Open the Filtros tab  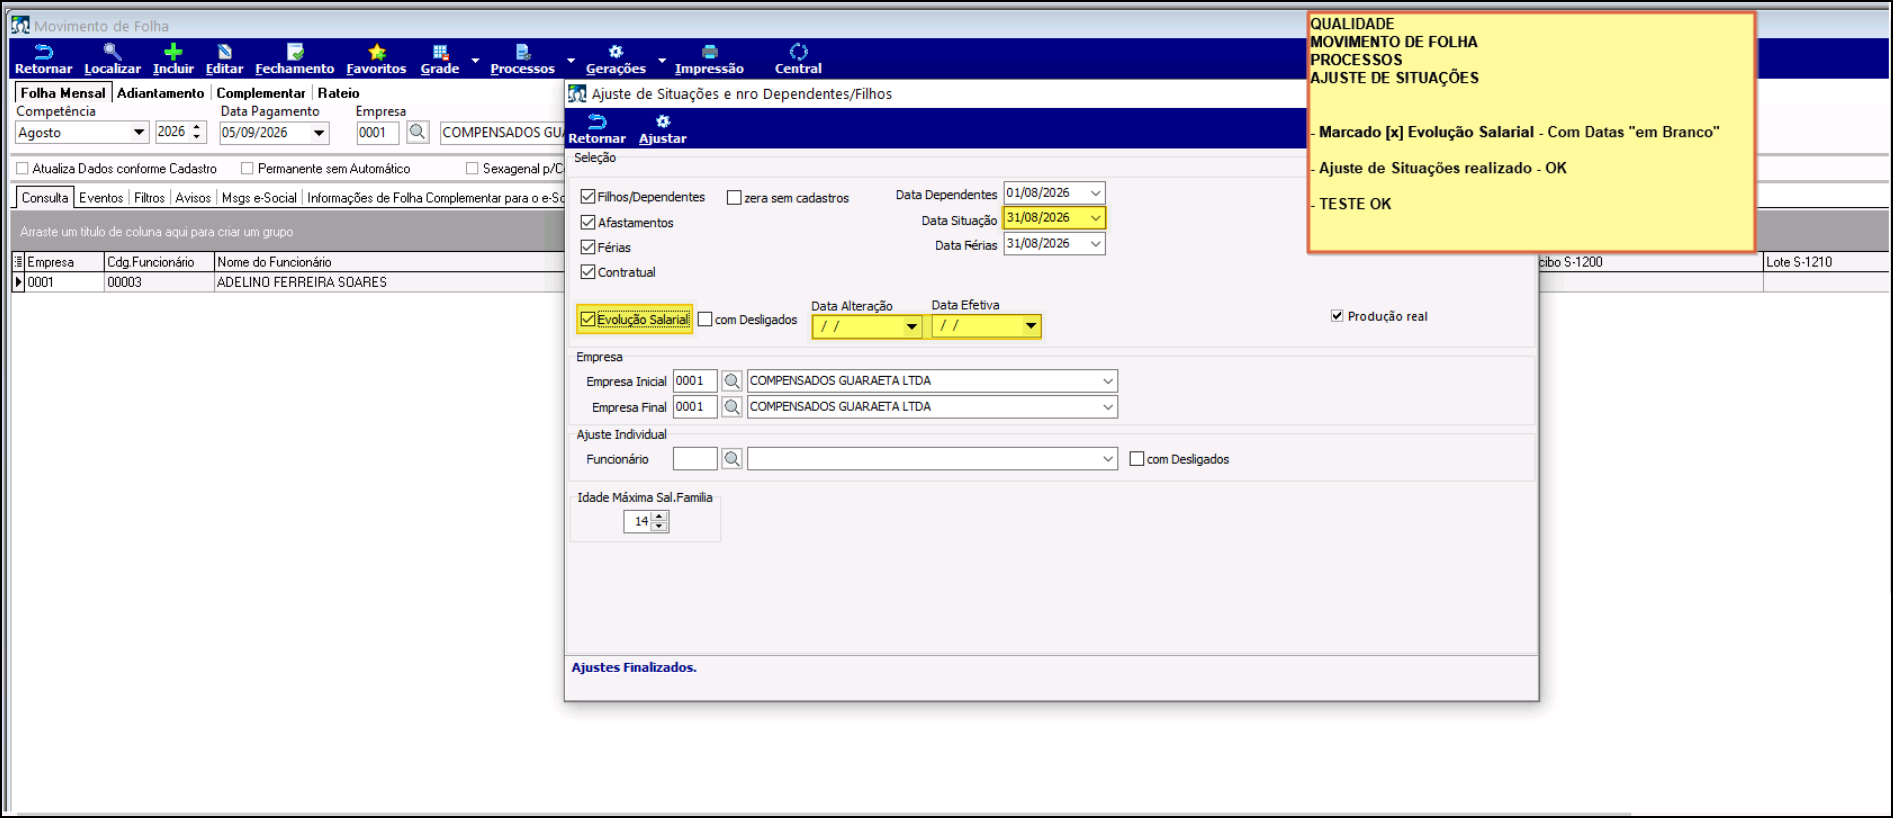(149, 198)
